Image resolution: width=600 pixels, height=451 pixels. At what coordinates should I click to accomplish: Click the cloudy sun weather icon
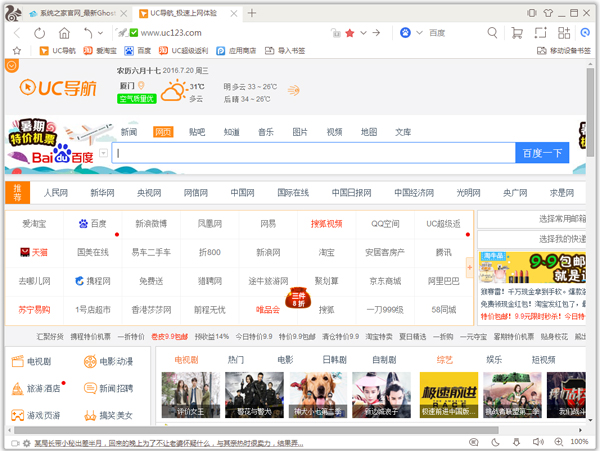173,90
